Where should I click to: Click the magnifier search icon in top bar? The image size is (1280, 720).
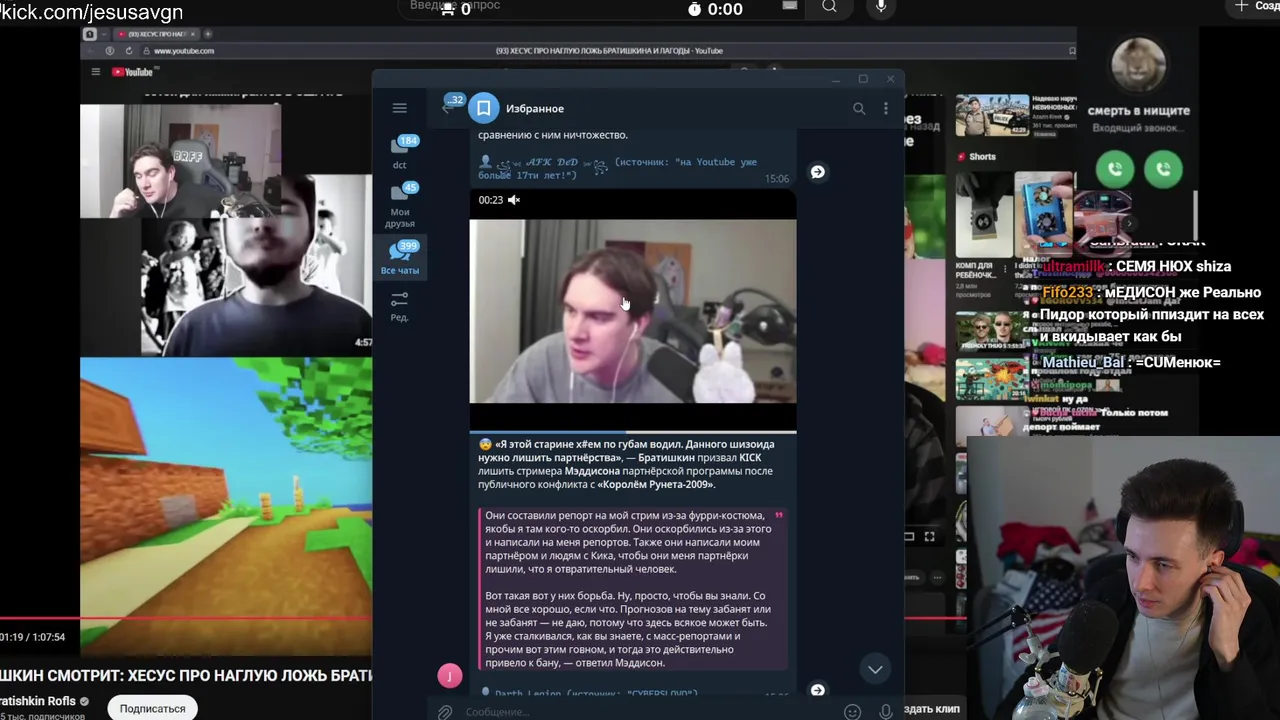(x=829, y=6)
